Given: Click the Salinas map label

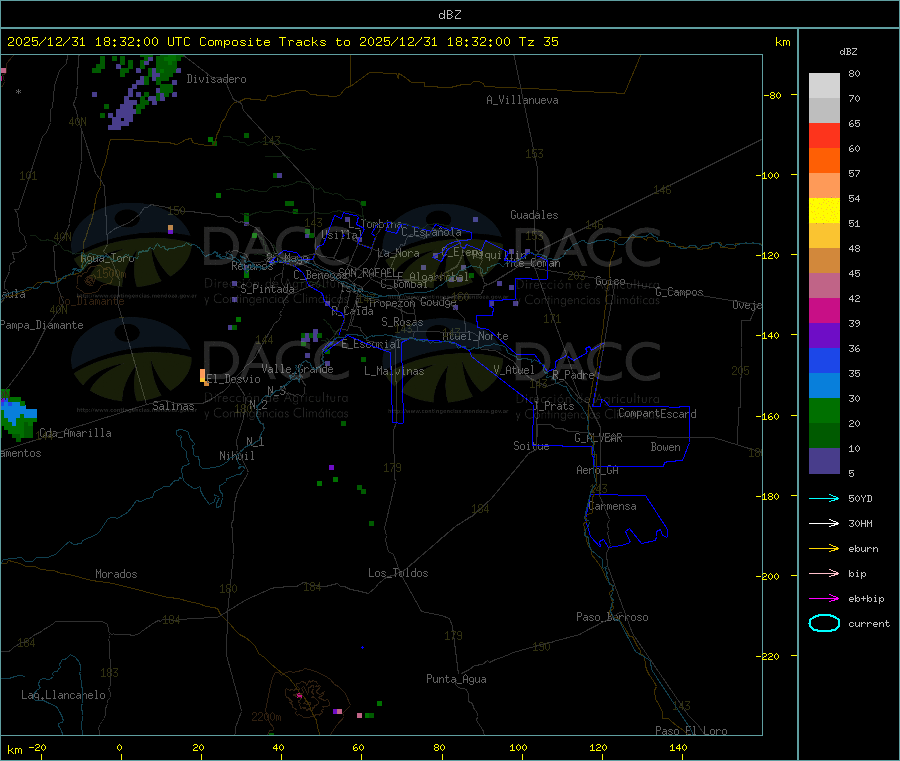Looking at the screenshot, I should tap(173, 406).
